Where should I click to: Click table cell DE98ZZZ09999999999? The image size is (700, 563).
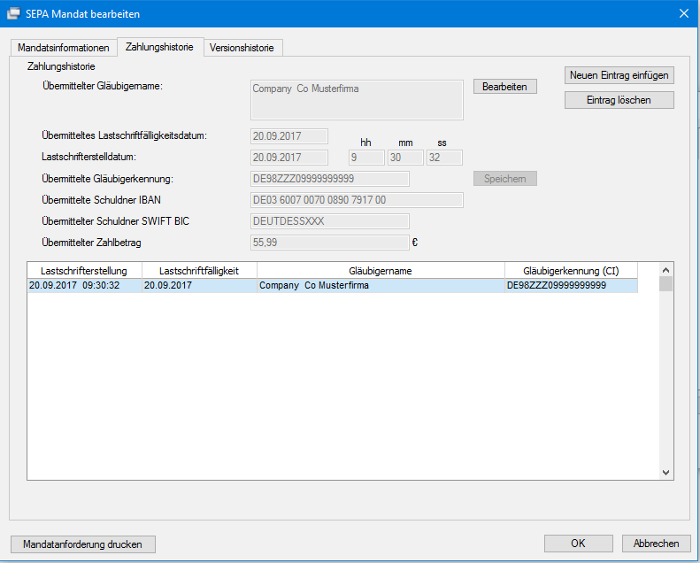click(571, 286)
